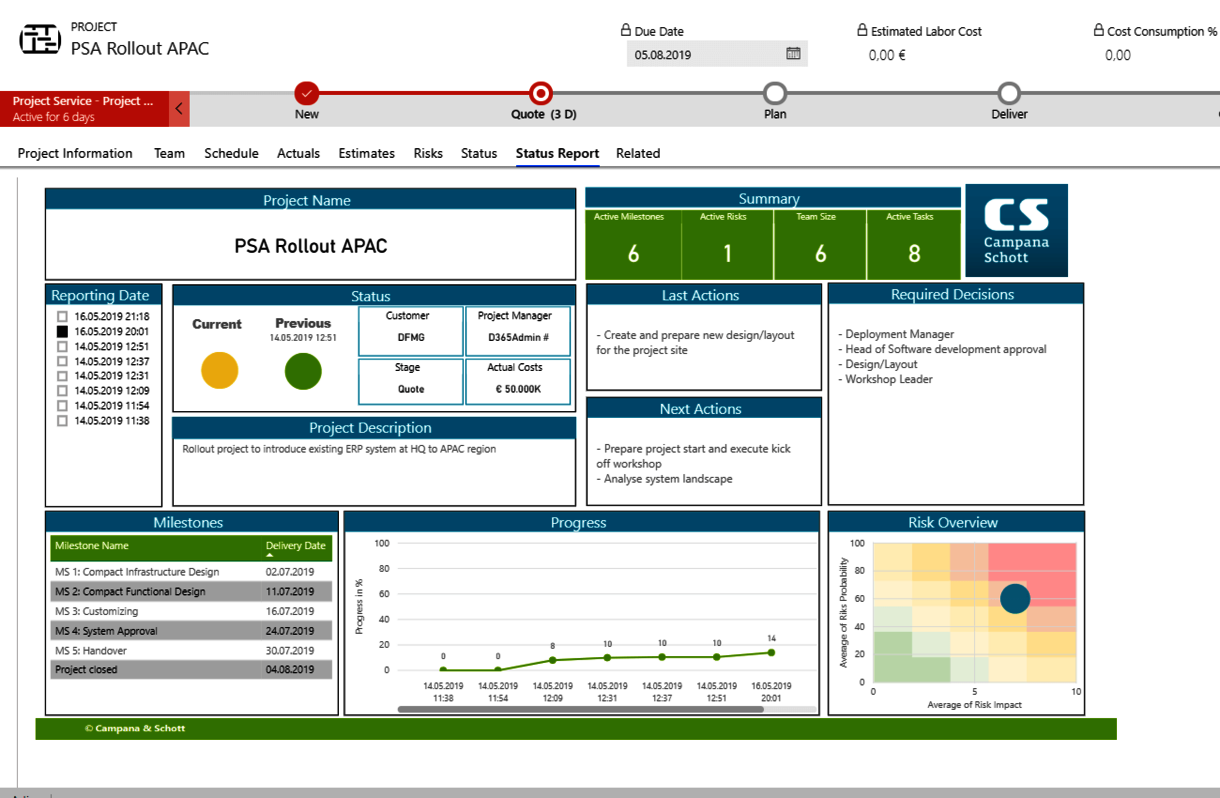Click the green Previous status indicator
This screenshot has width=1220, height=798.
[303, 371]
